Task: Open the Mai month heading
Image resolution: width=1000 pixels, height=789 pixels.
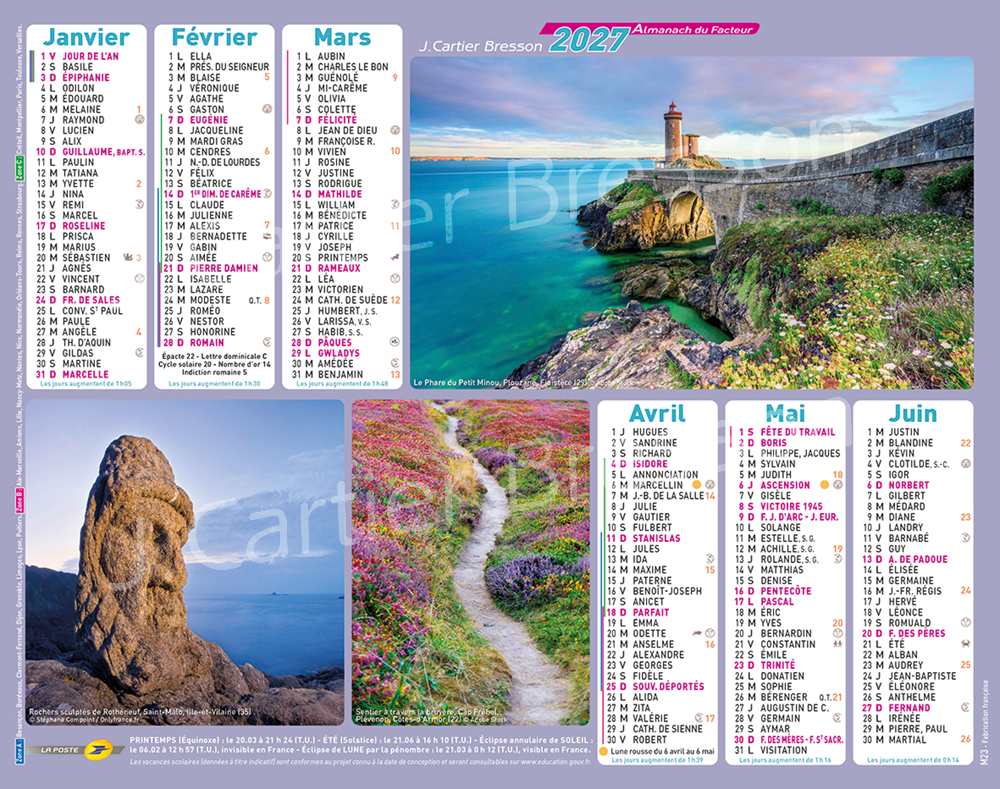Action: [x=785, y=413]
